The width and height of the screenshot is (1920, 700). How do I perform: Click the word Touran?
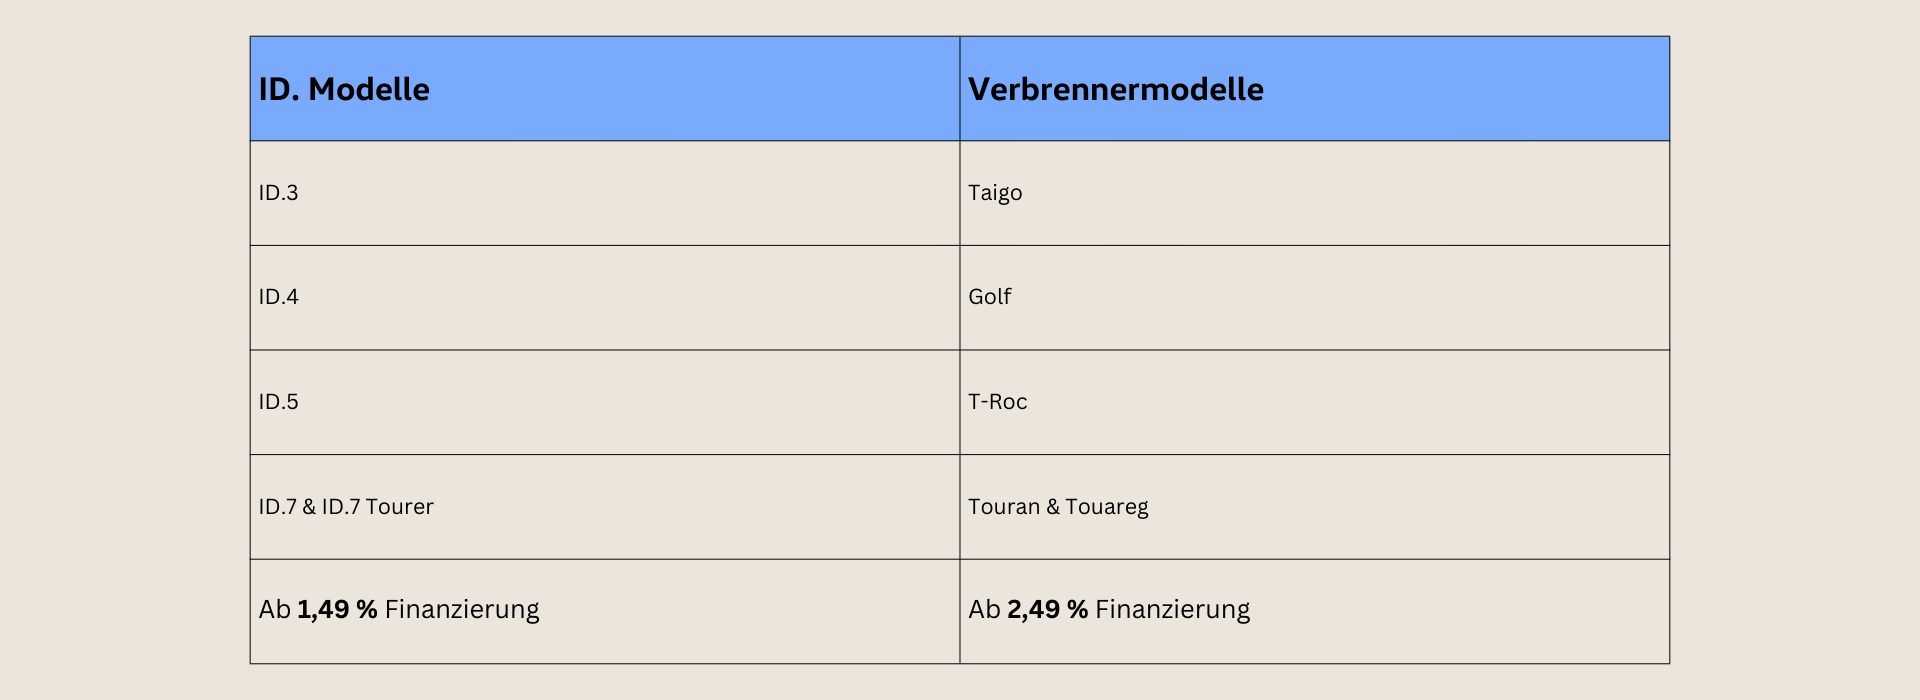[x=1003, y=507]
